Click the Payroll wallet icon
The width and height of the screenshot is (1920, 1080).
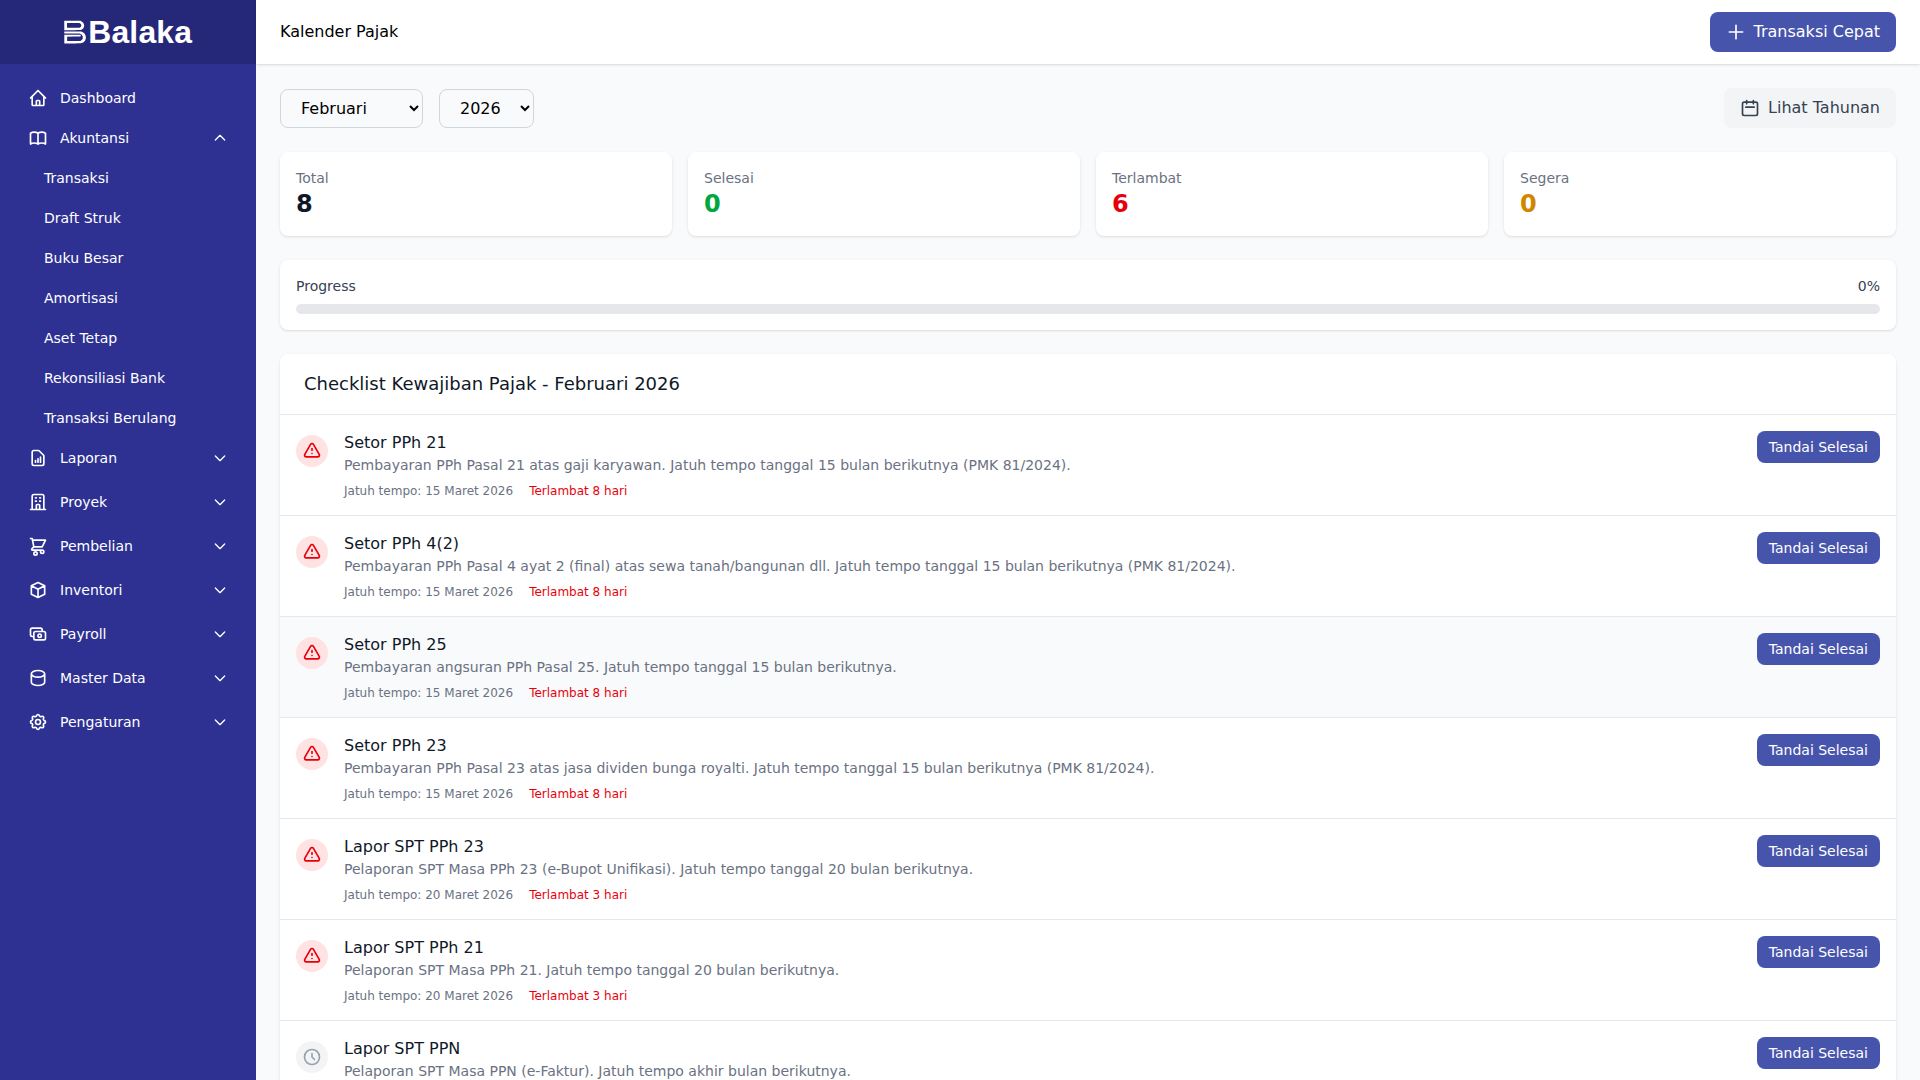(x=38, y=634)
